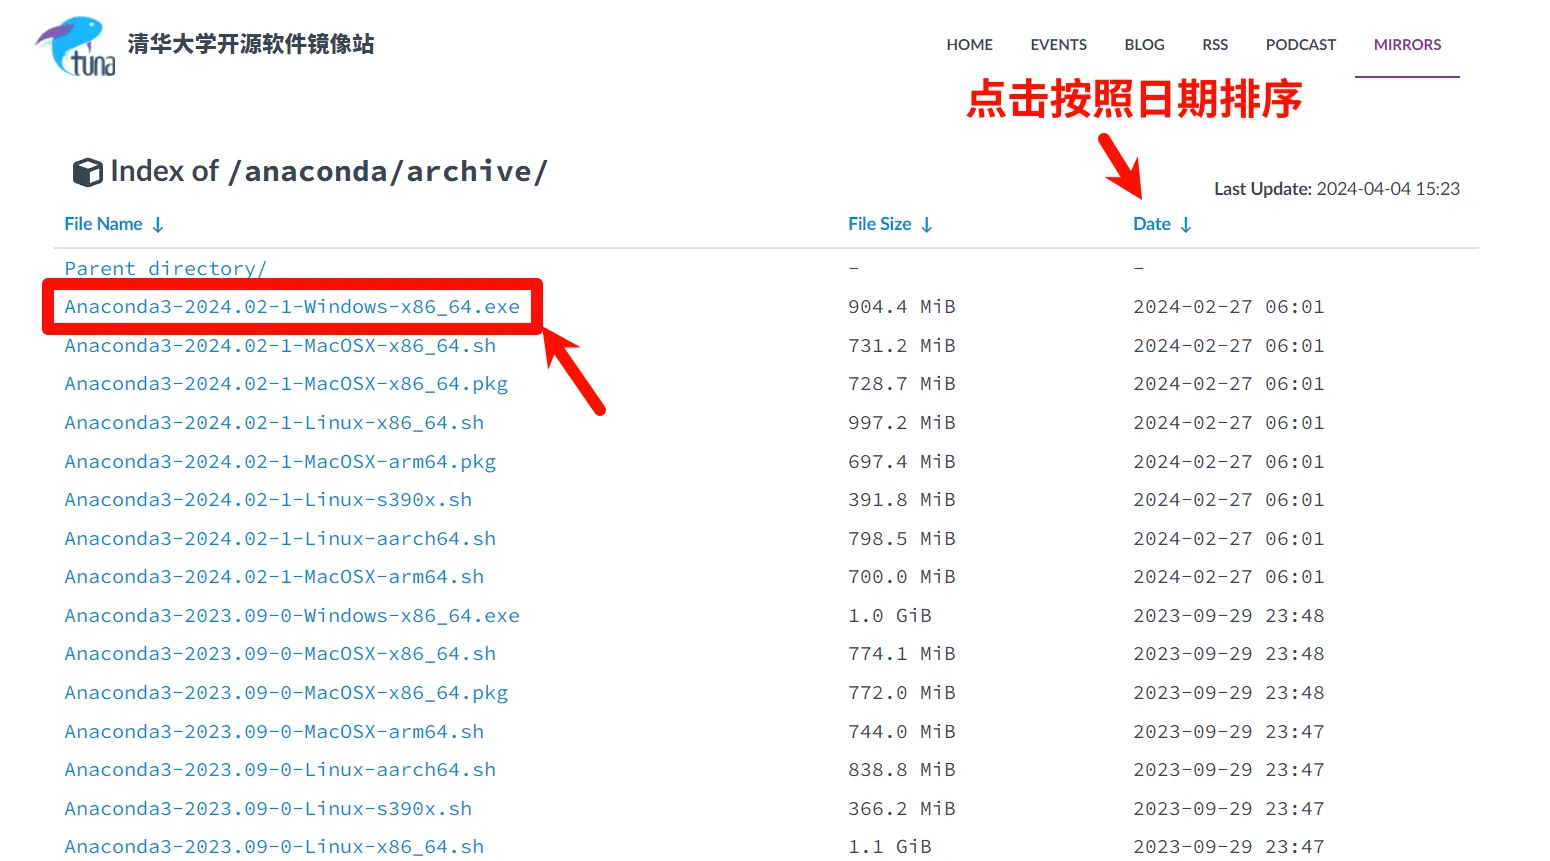Select the 774.1 MiB size cell

point(902,654)
